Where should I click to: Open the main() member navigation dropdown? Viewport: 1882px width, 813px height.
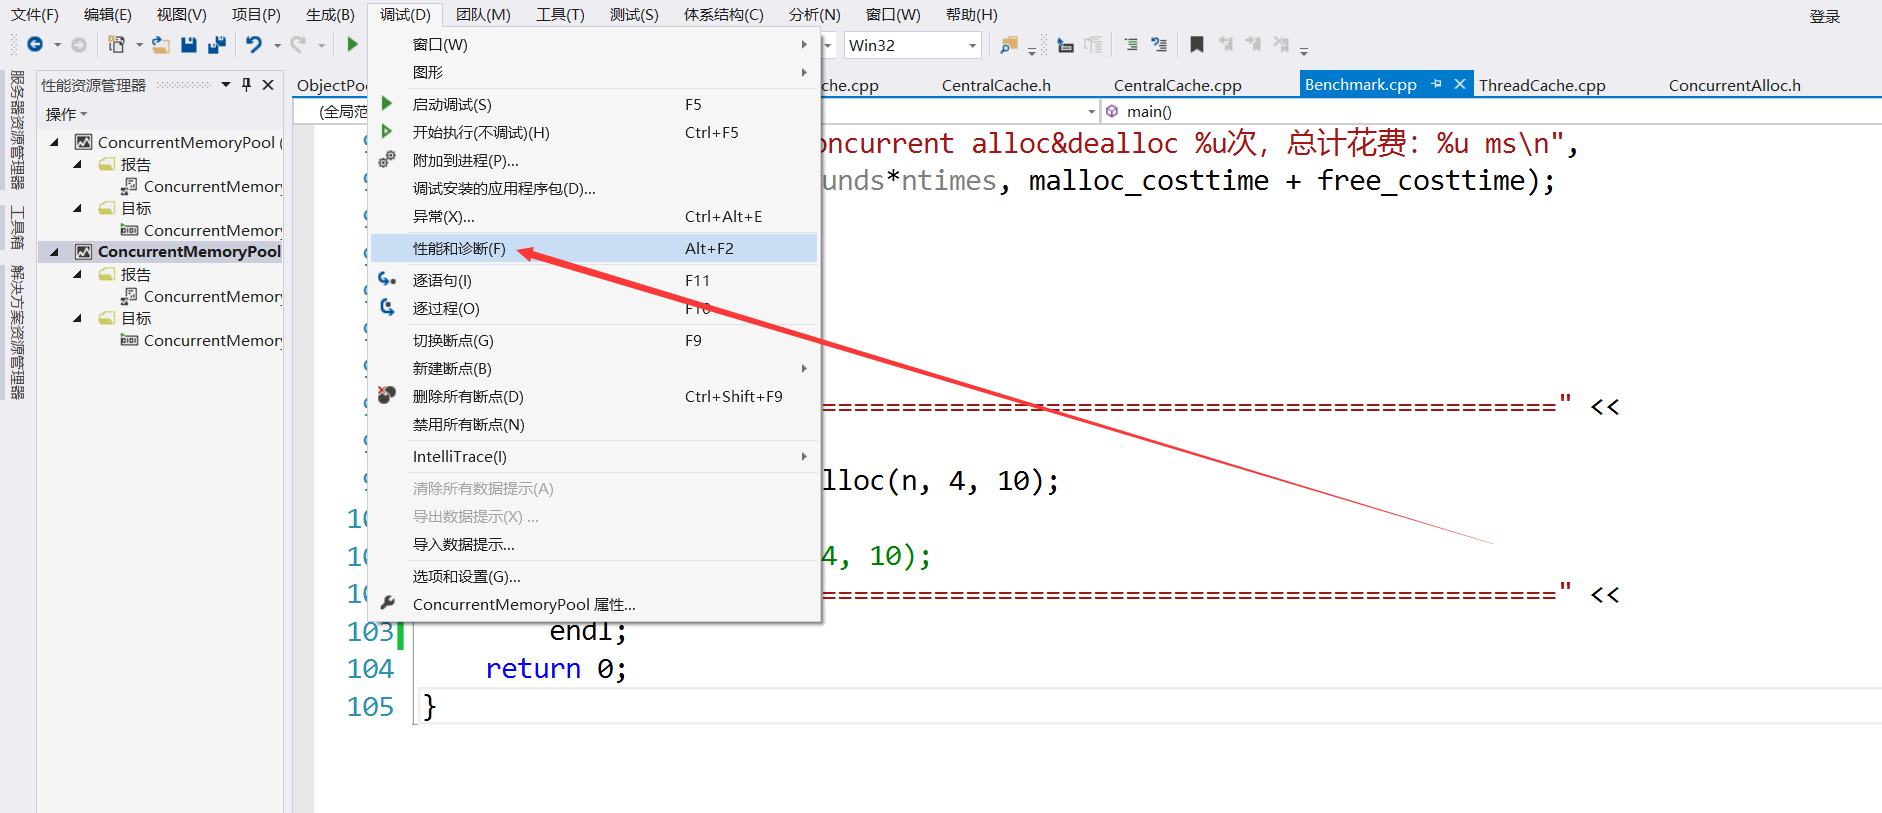tap(1491, 111)
